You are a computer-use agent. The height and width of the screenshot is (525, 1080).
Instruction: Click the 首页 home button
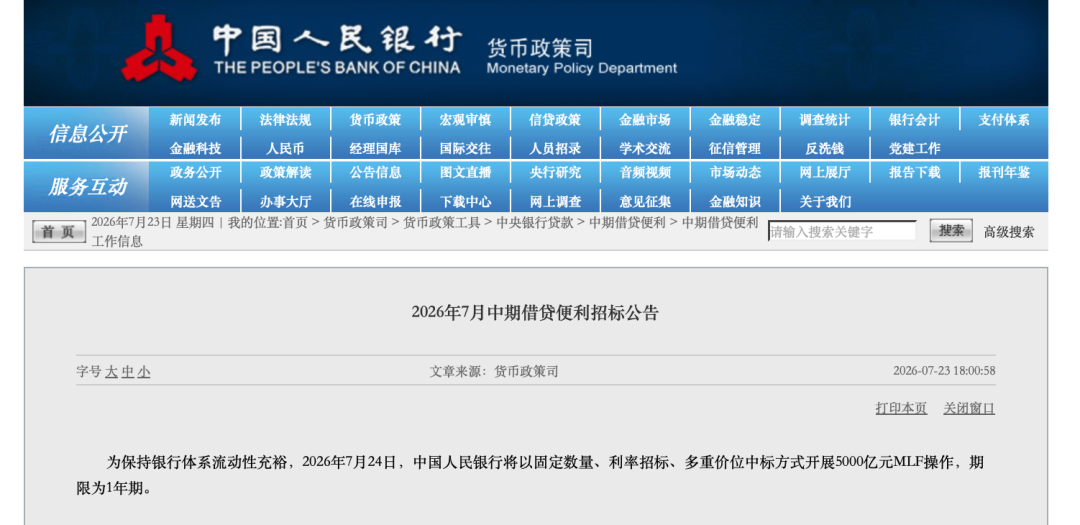59,232
